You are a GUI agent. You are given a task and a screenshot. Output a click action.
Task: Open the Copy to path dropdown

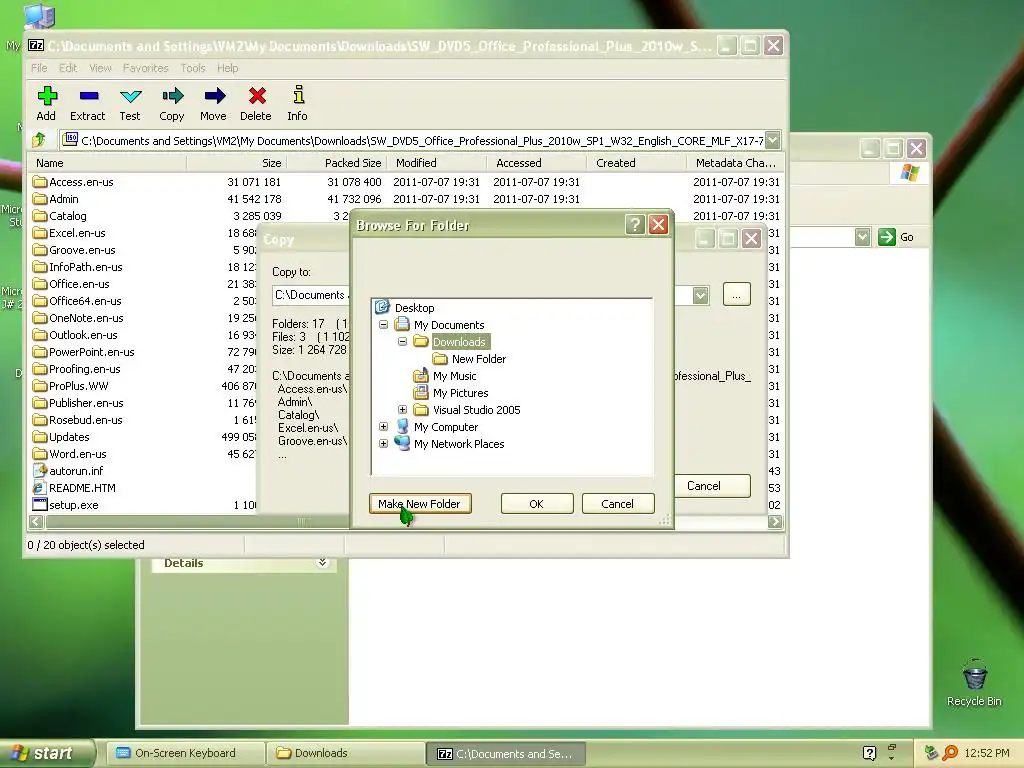(x=700, y=295)
